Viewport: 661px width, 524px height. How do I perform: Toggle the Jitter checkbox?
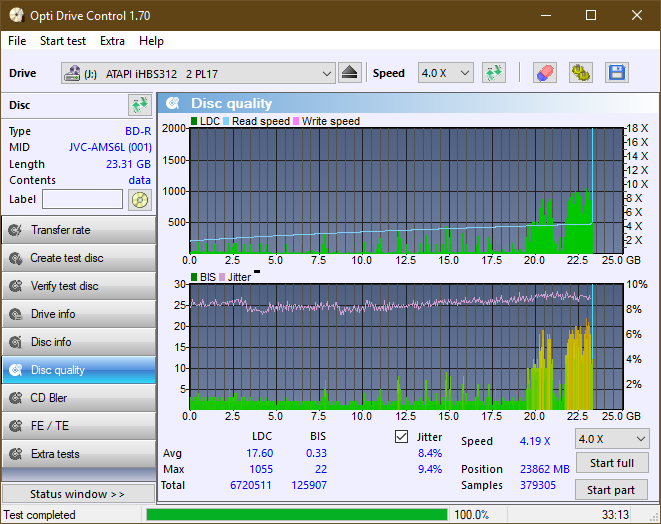pos(401,437)
